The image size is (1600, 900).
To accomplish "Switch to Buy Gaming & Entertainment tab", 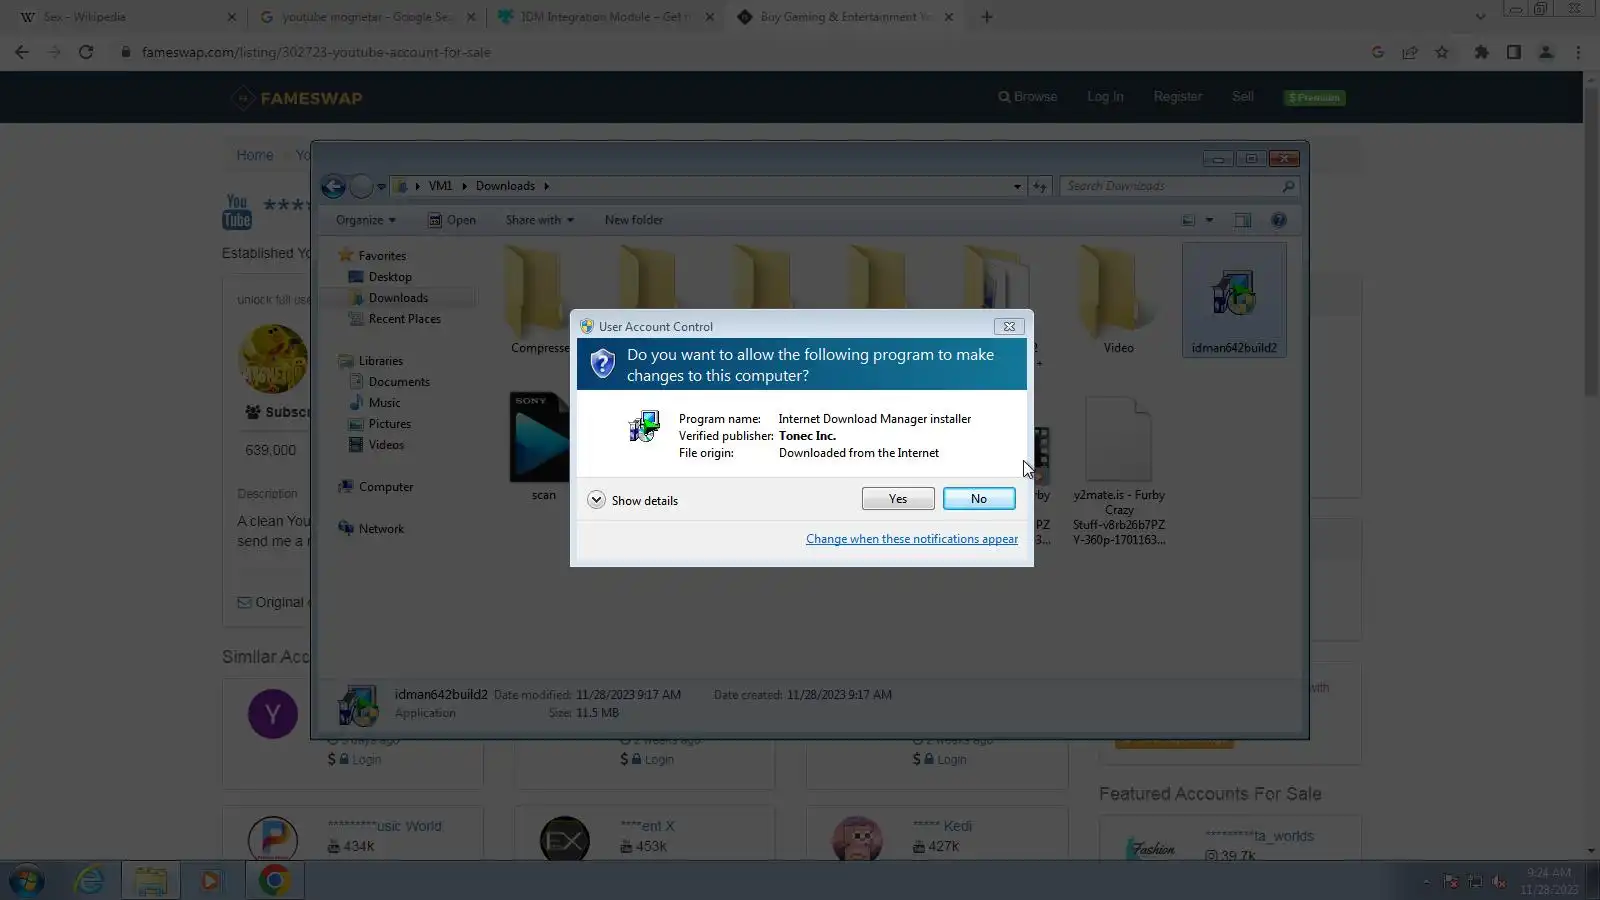I will coord(846,17).
